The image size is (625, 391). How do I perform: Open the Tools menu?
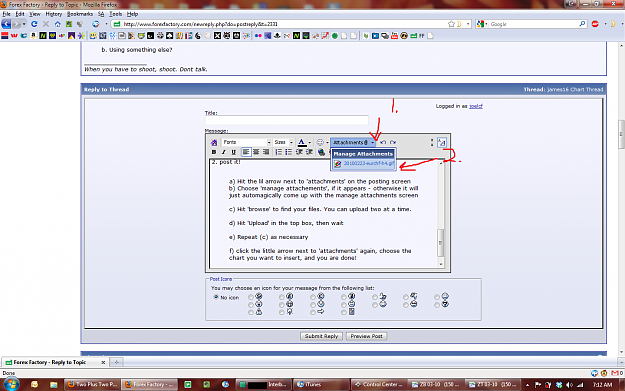click(x=116, y=14)
